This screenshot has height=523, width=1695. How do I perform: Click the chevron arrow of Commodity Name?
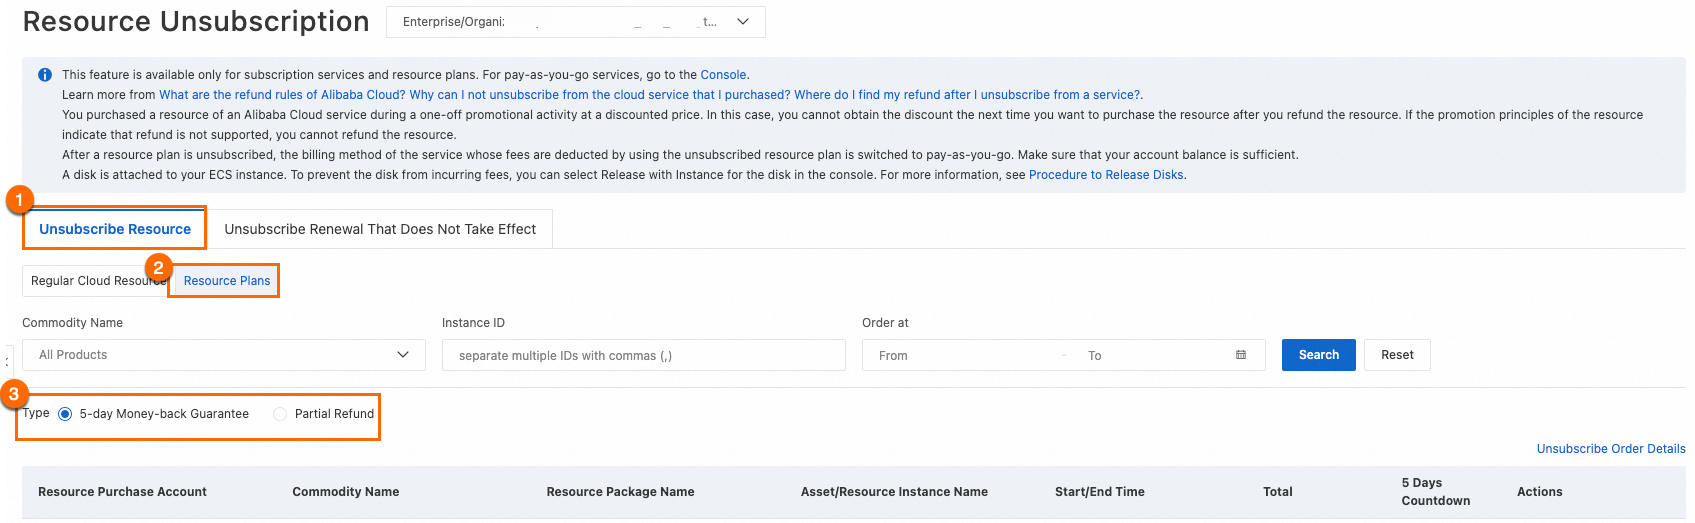point(403,355)
